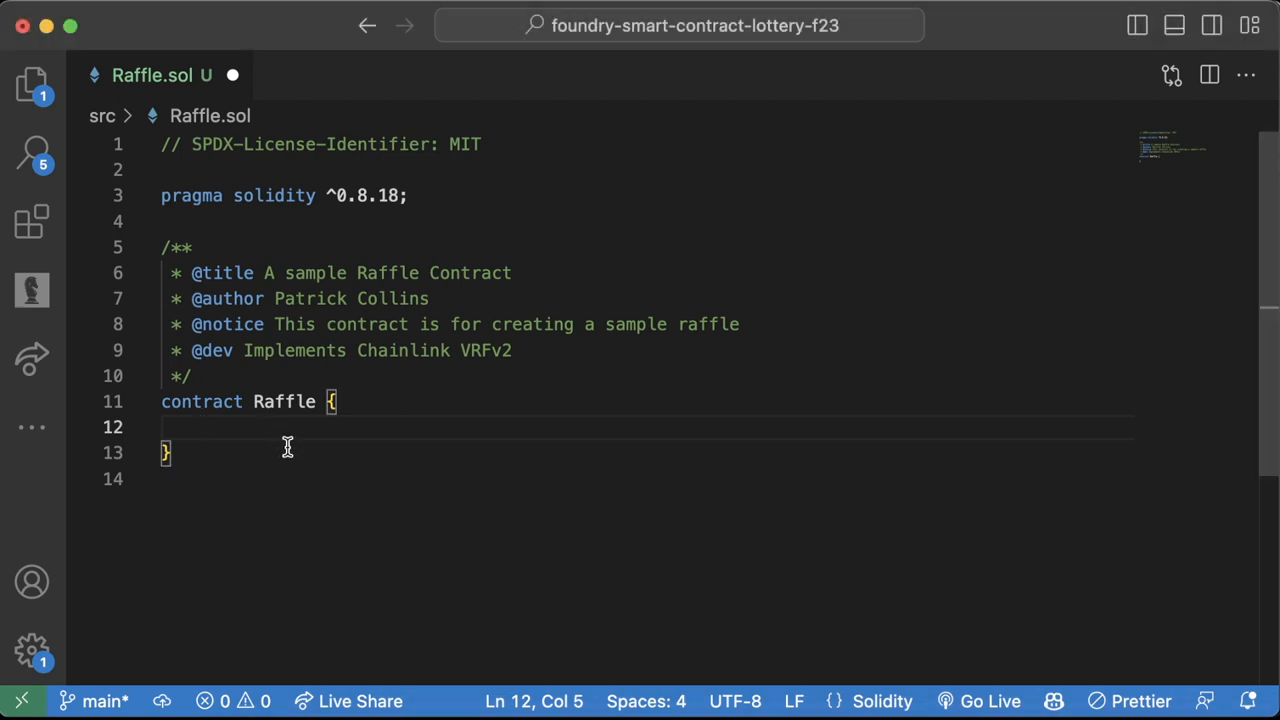The width and height of the screenshot is (1280, 720).
Task: Open the editor More Actions menu
Action: 1246,75
